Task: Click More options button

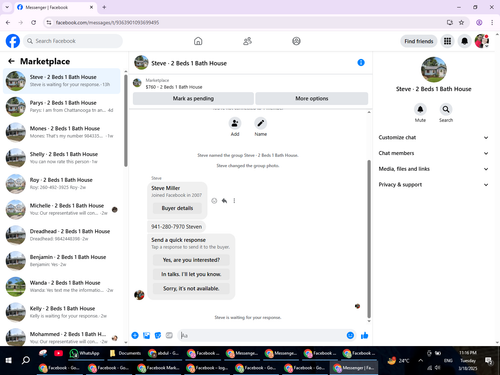Action: (312, 98)
